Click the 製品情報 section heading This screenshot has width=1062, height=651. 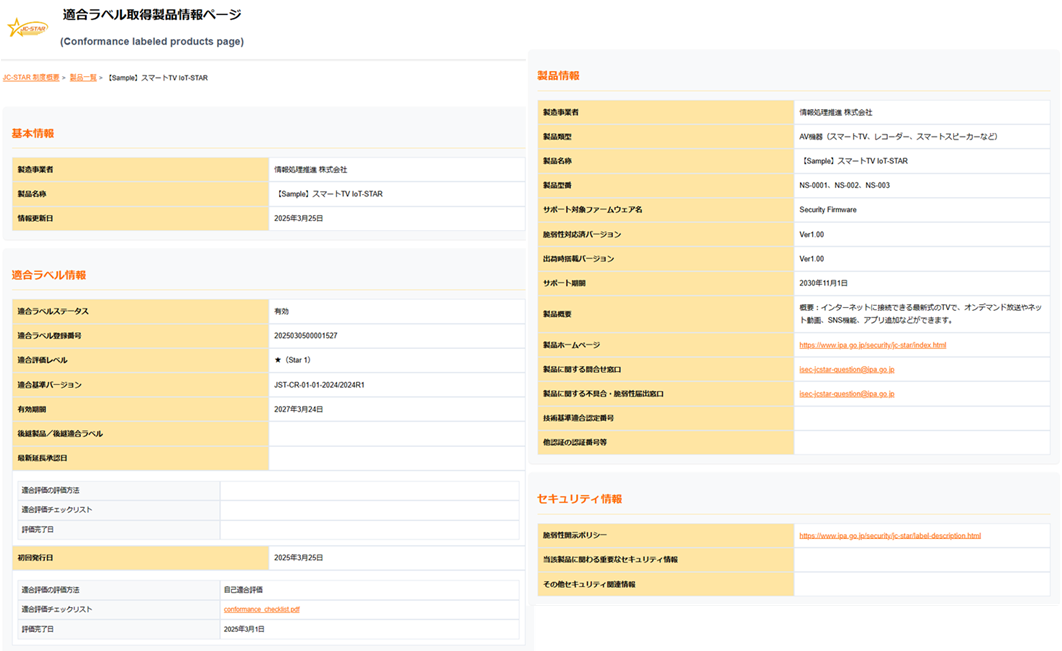point(558,76)
